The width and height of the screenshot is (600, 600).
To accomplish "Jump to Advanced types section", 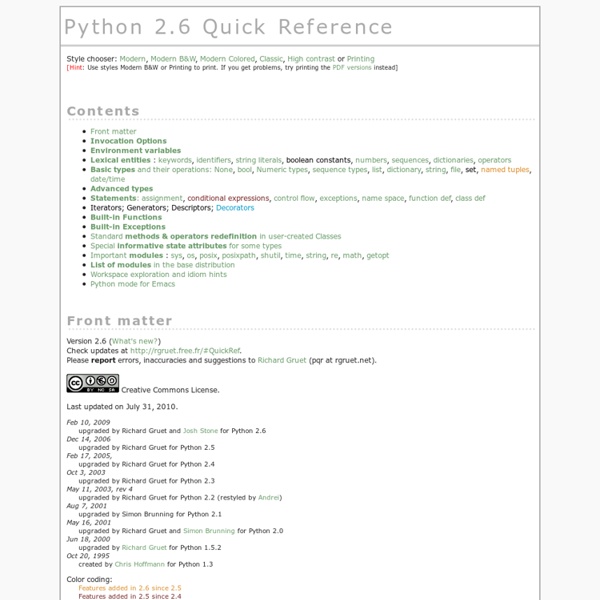I will [x=122, y=189].
